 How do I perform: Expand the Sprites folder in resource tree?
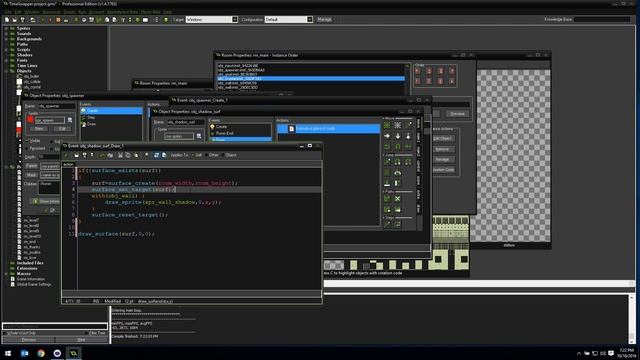(x=6, y=29)
